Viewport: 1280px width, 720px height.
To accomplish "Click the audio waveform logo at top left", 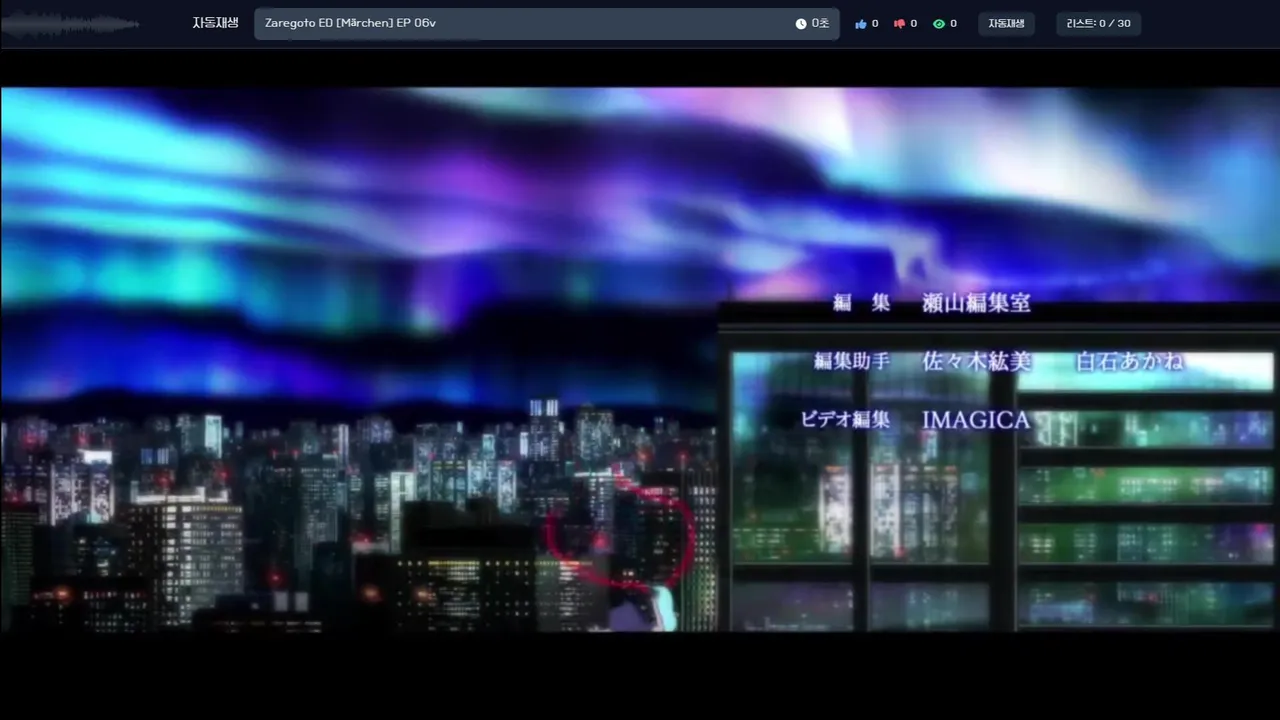I will coord(70,25).
